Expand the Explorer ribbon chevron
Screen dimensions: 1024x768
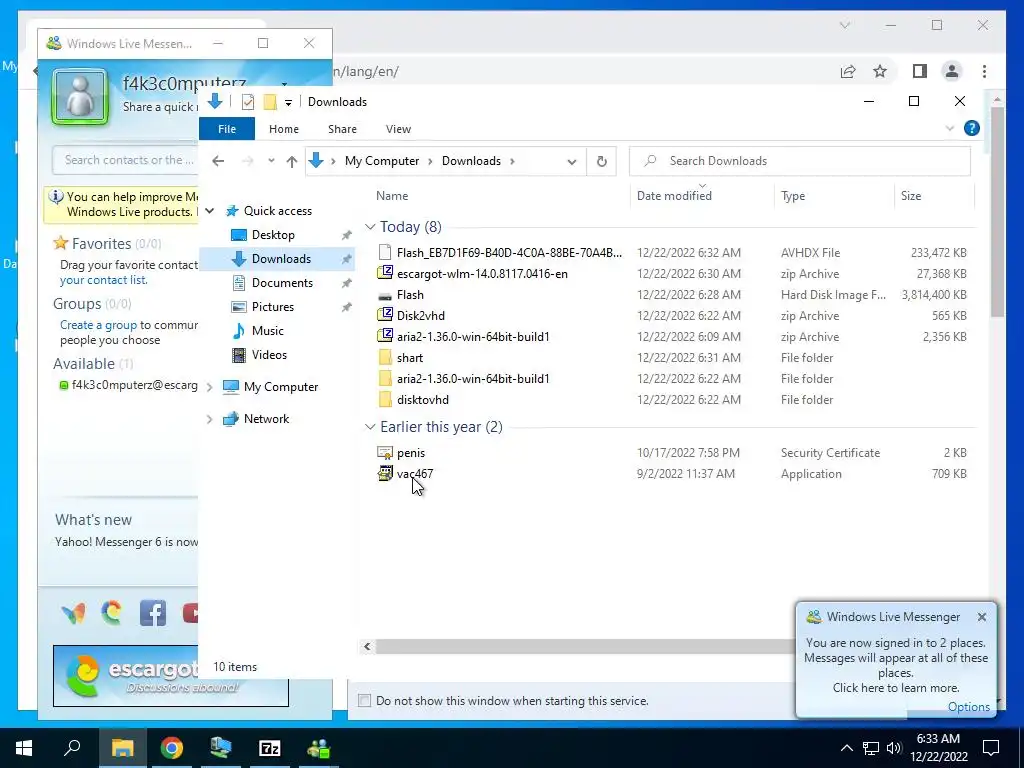tap(950, 129)
